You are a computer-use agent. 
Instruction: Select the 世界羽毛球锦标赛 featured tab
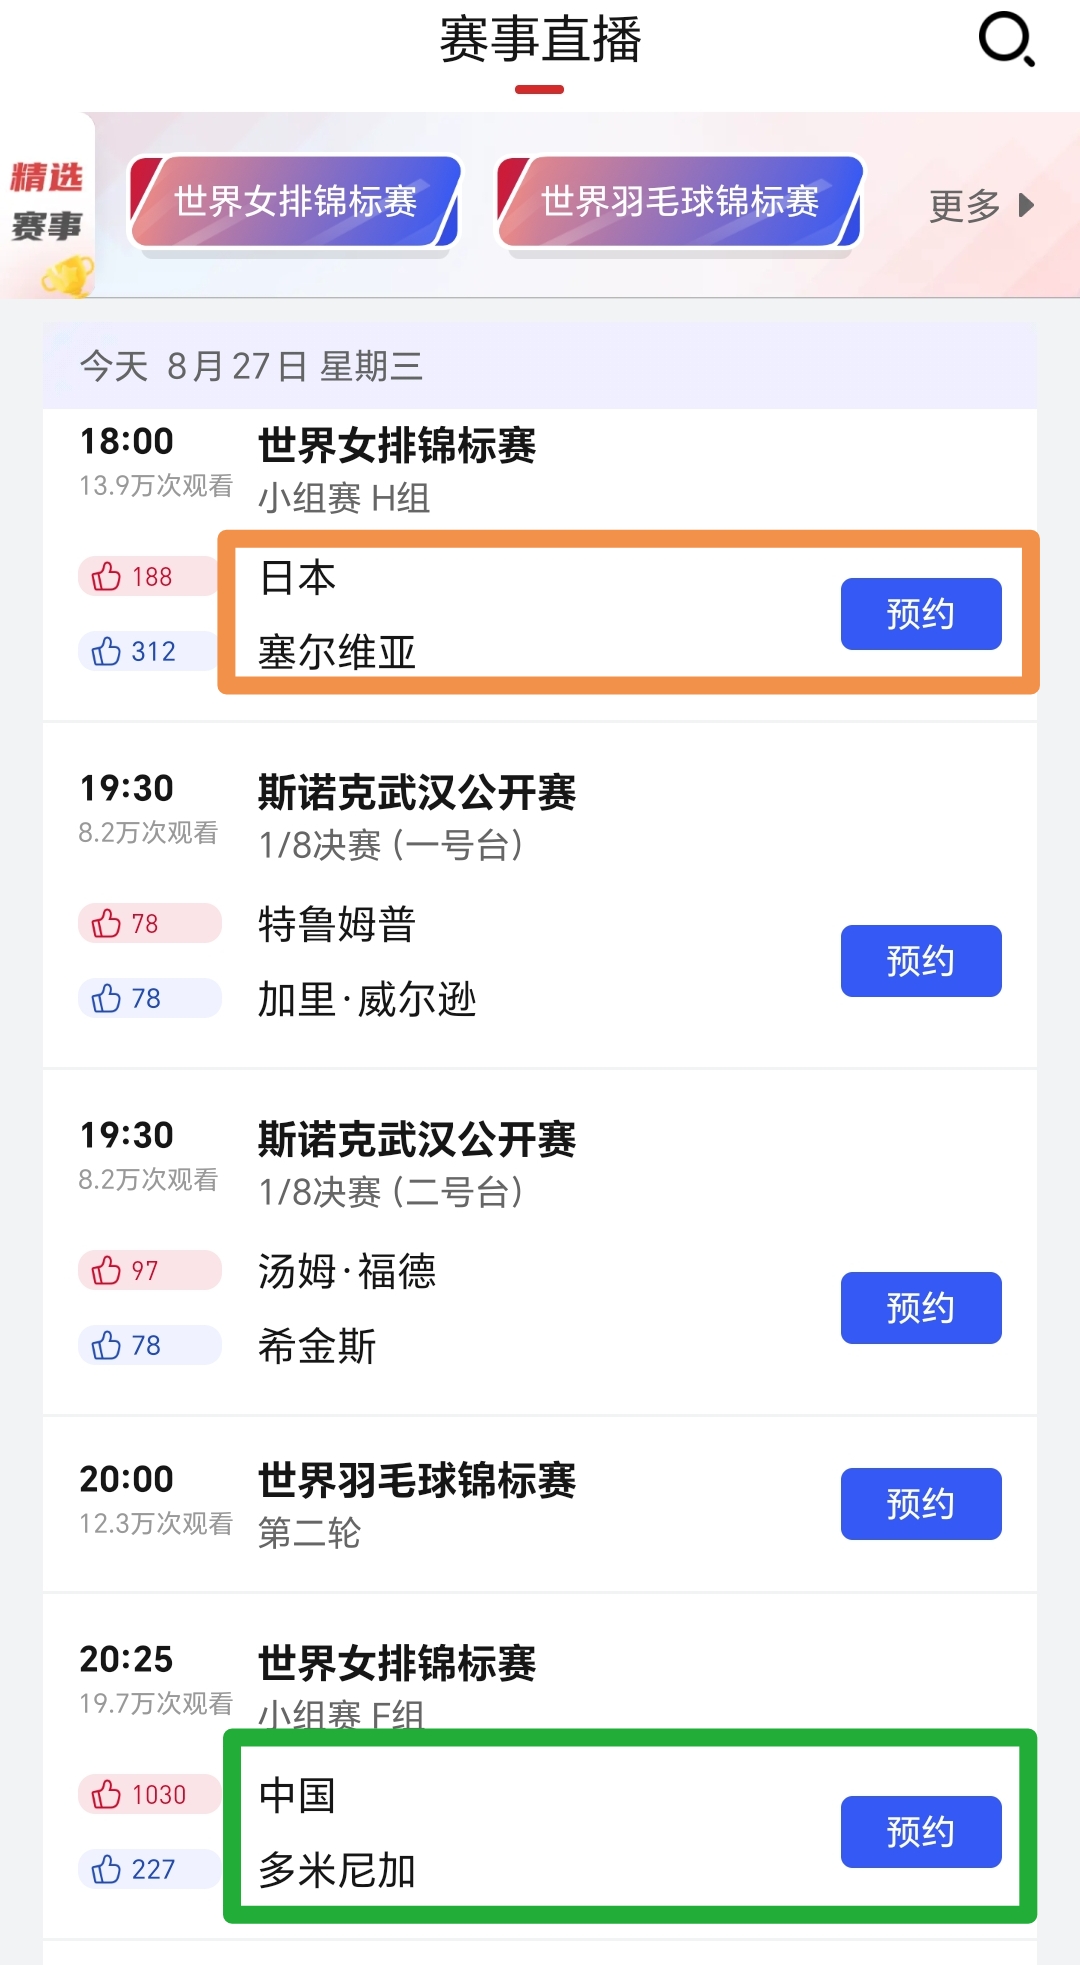(x=680, y=202)
